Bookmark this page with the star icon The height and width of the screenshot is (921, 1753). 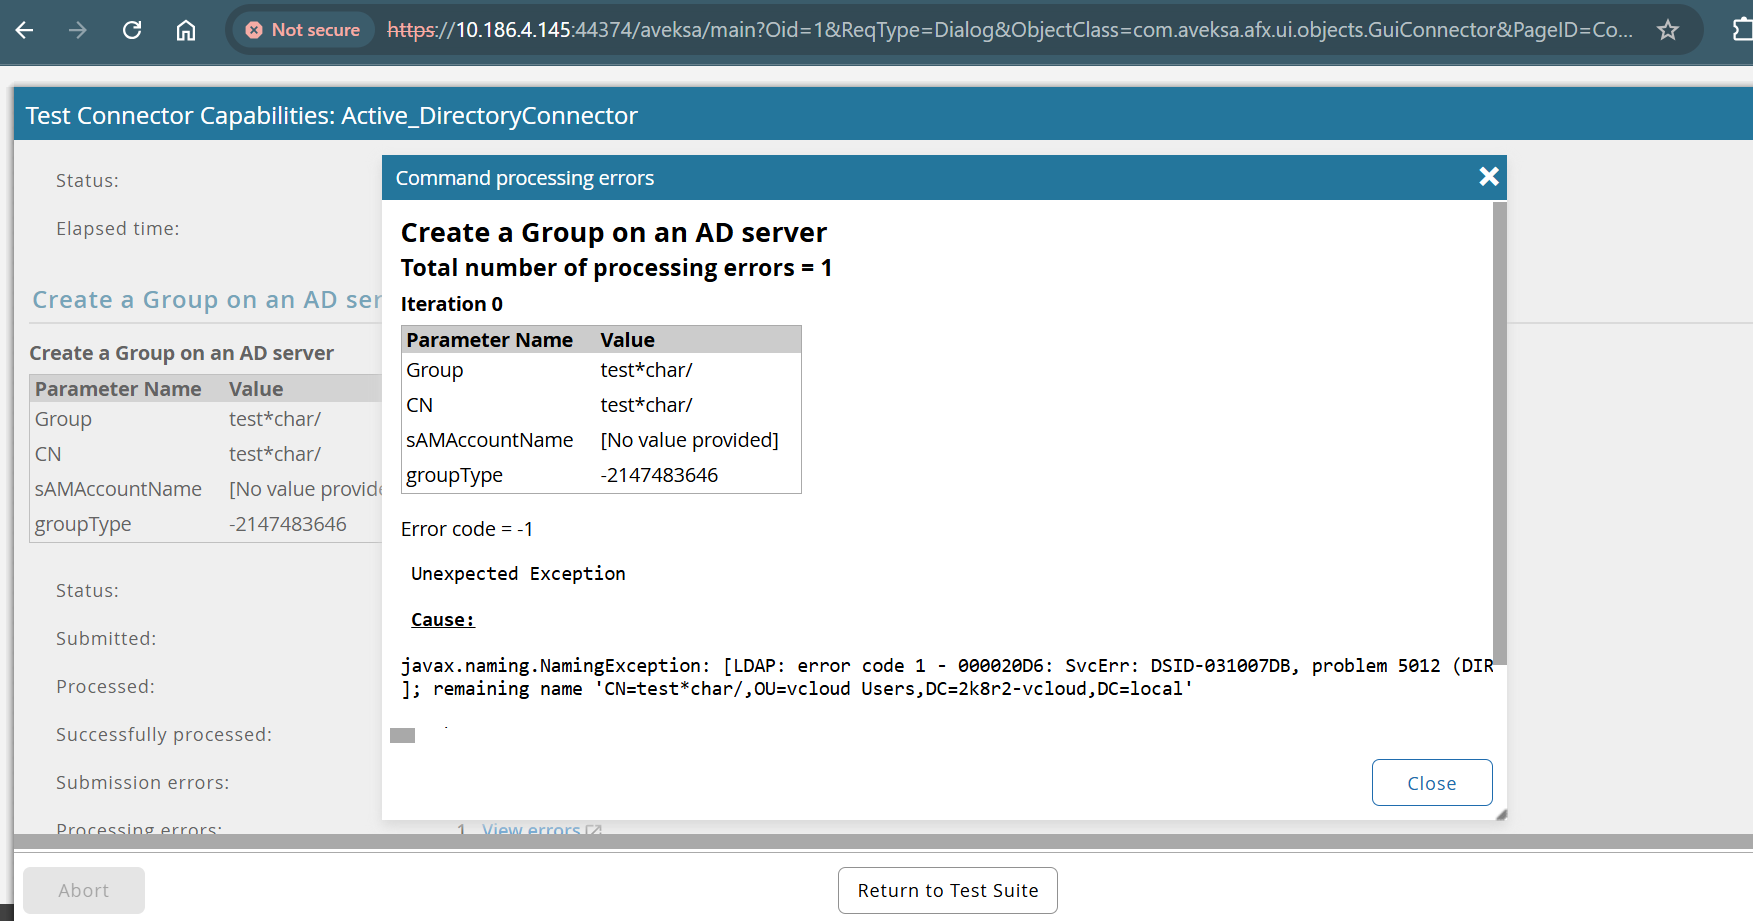coord(1667,30)
